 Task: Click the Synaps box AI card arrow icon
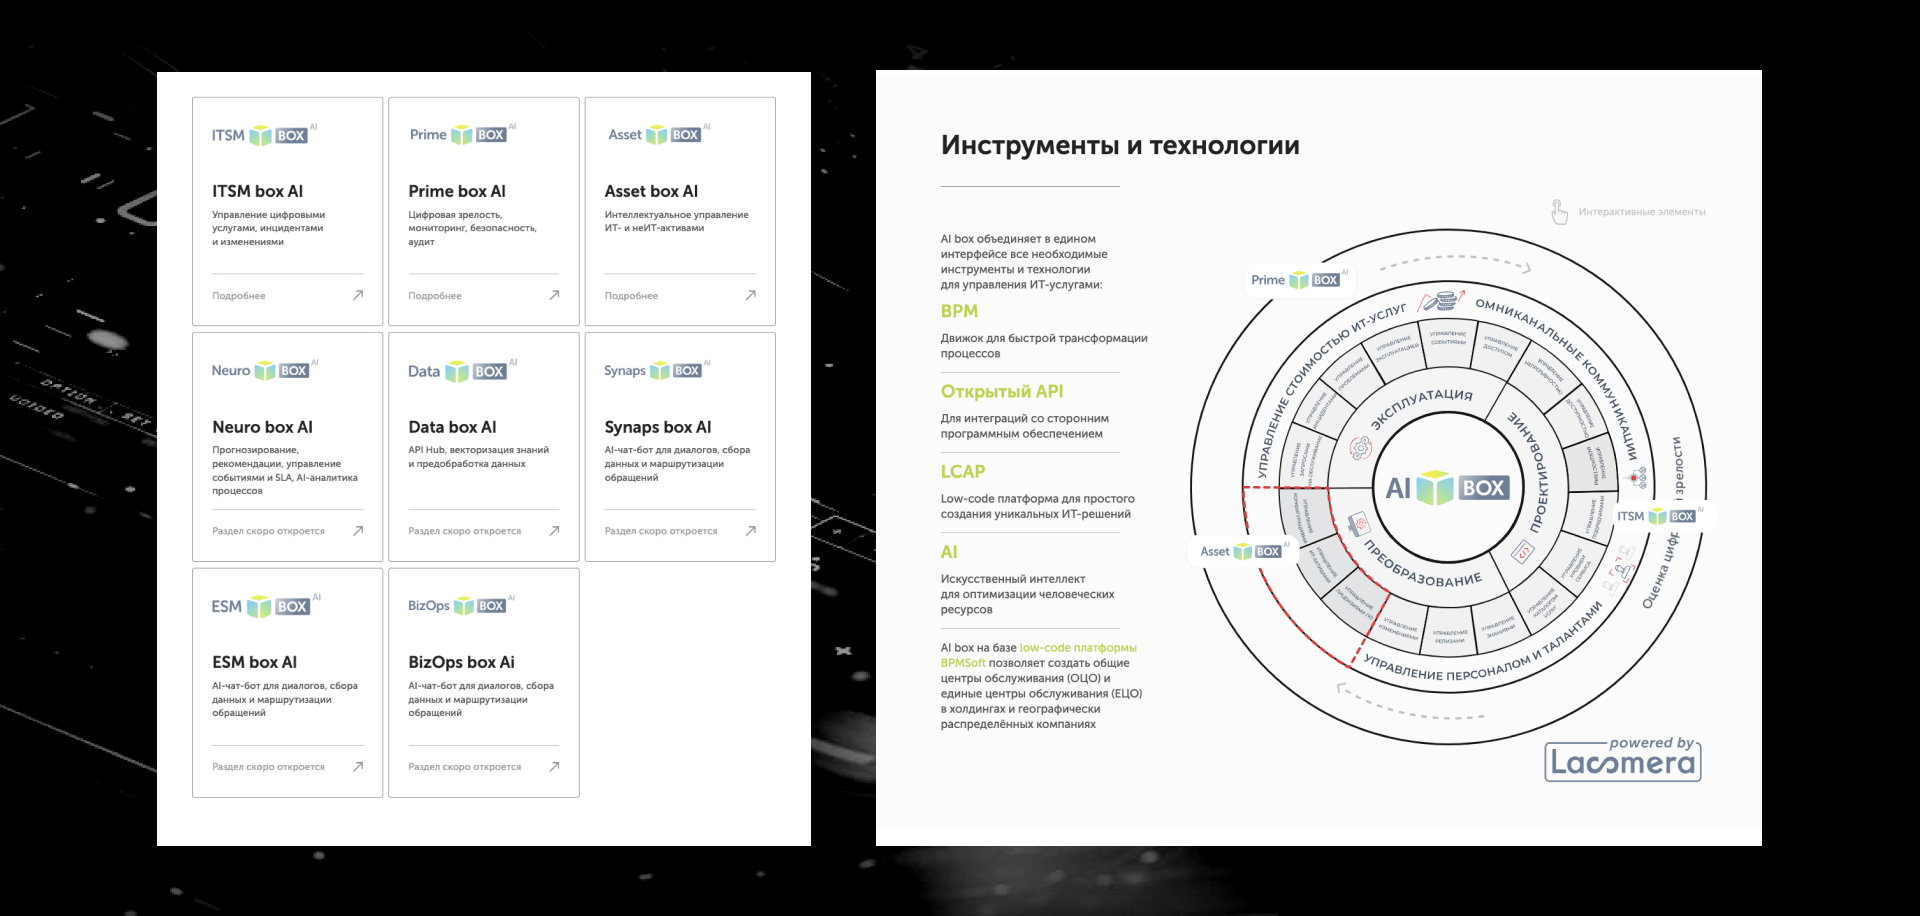(750, 531)
